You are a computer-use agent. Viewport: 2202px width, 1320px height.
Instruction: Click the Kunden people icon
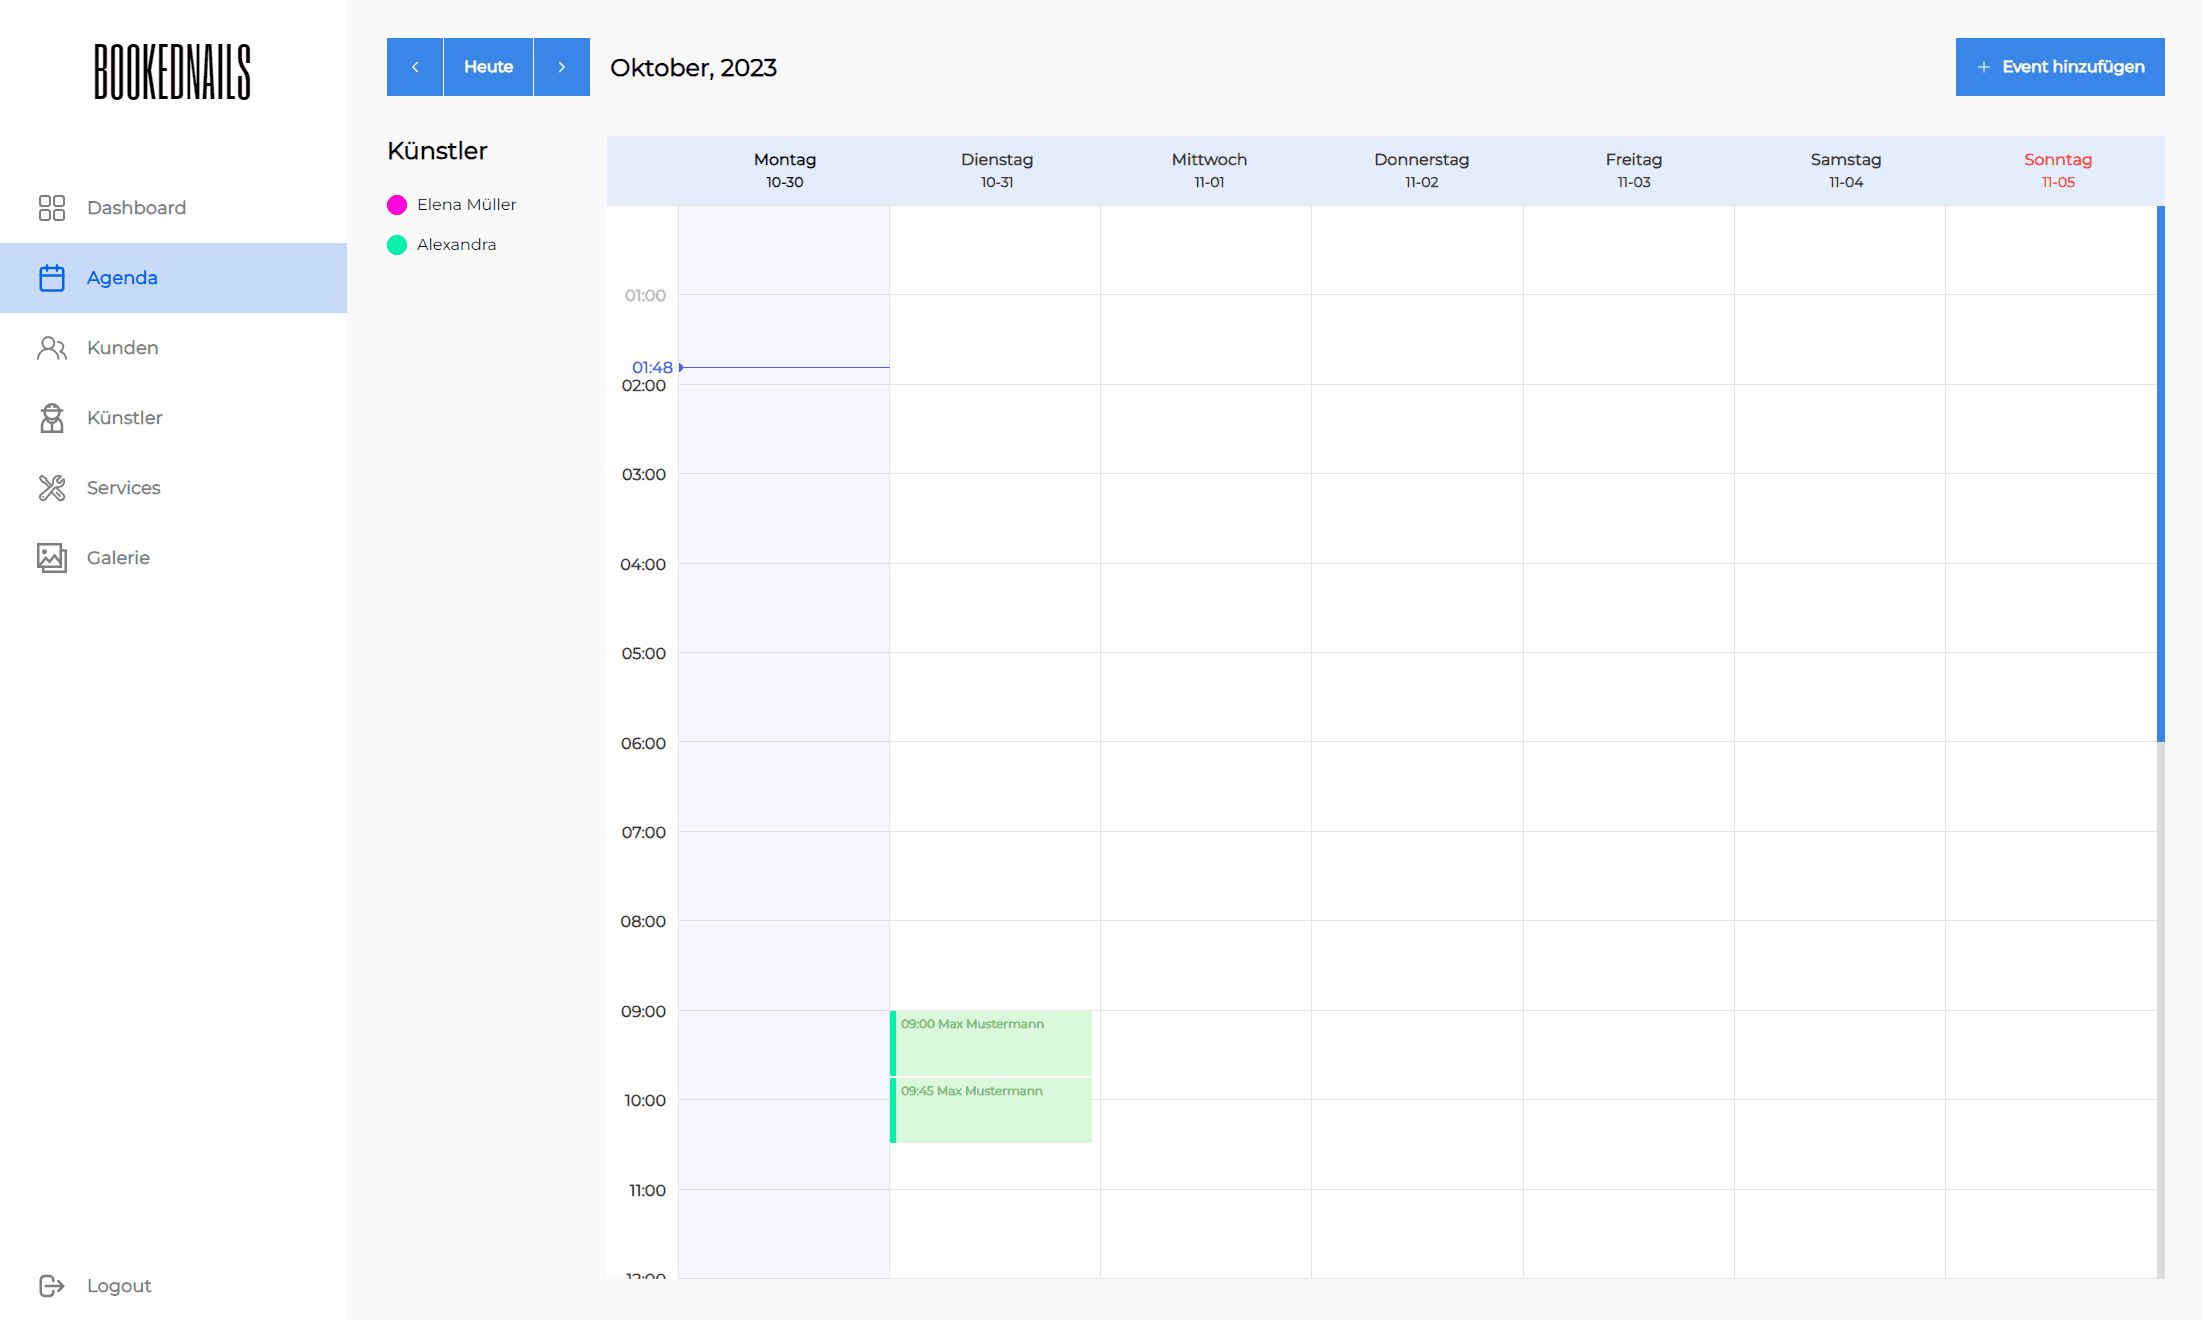coord(52,348)
